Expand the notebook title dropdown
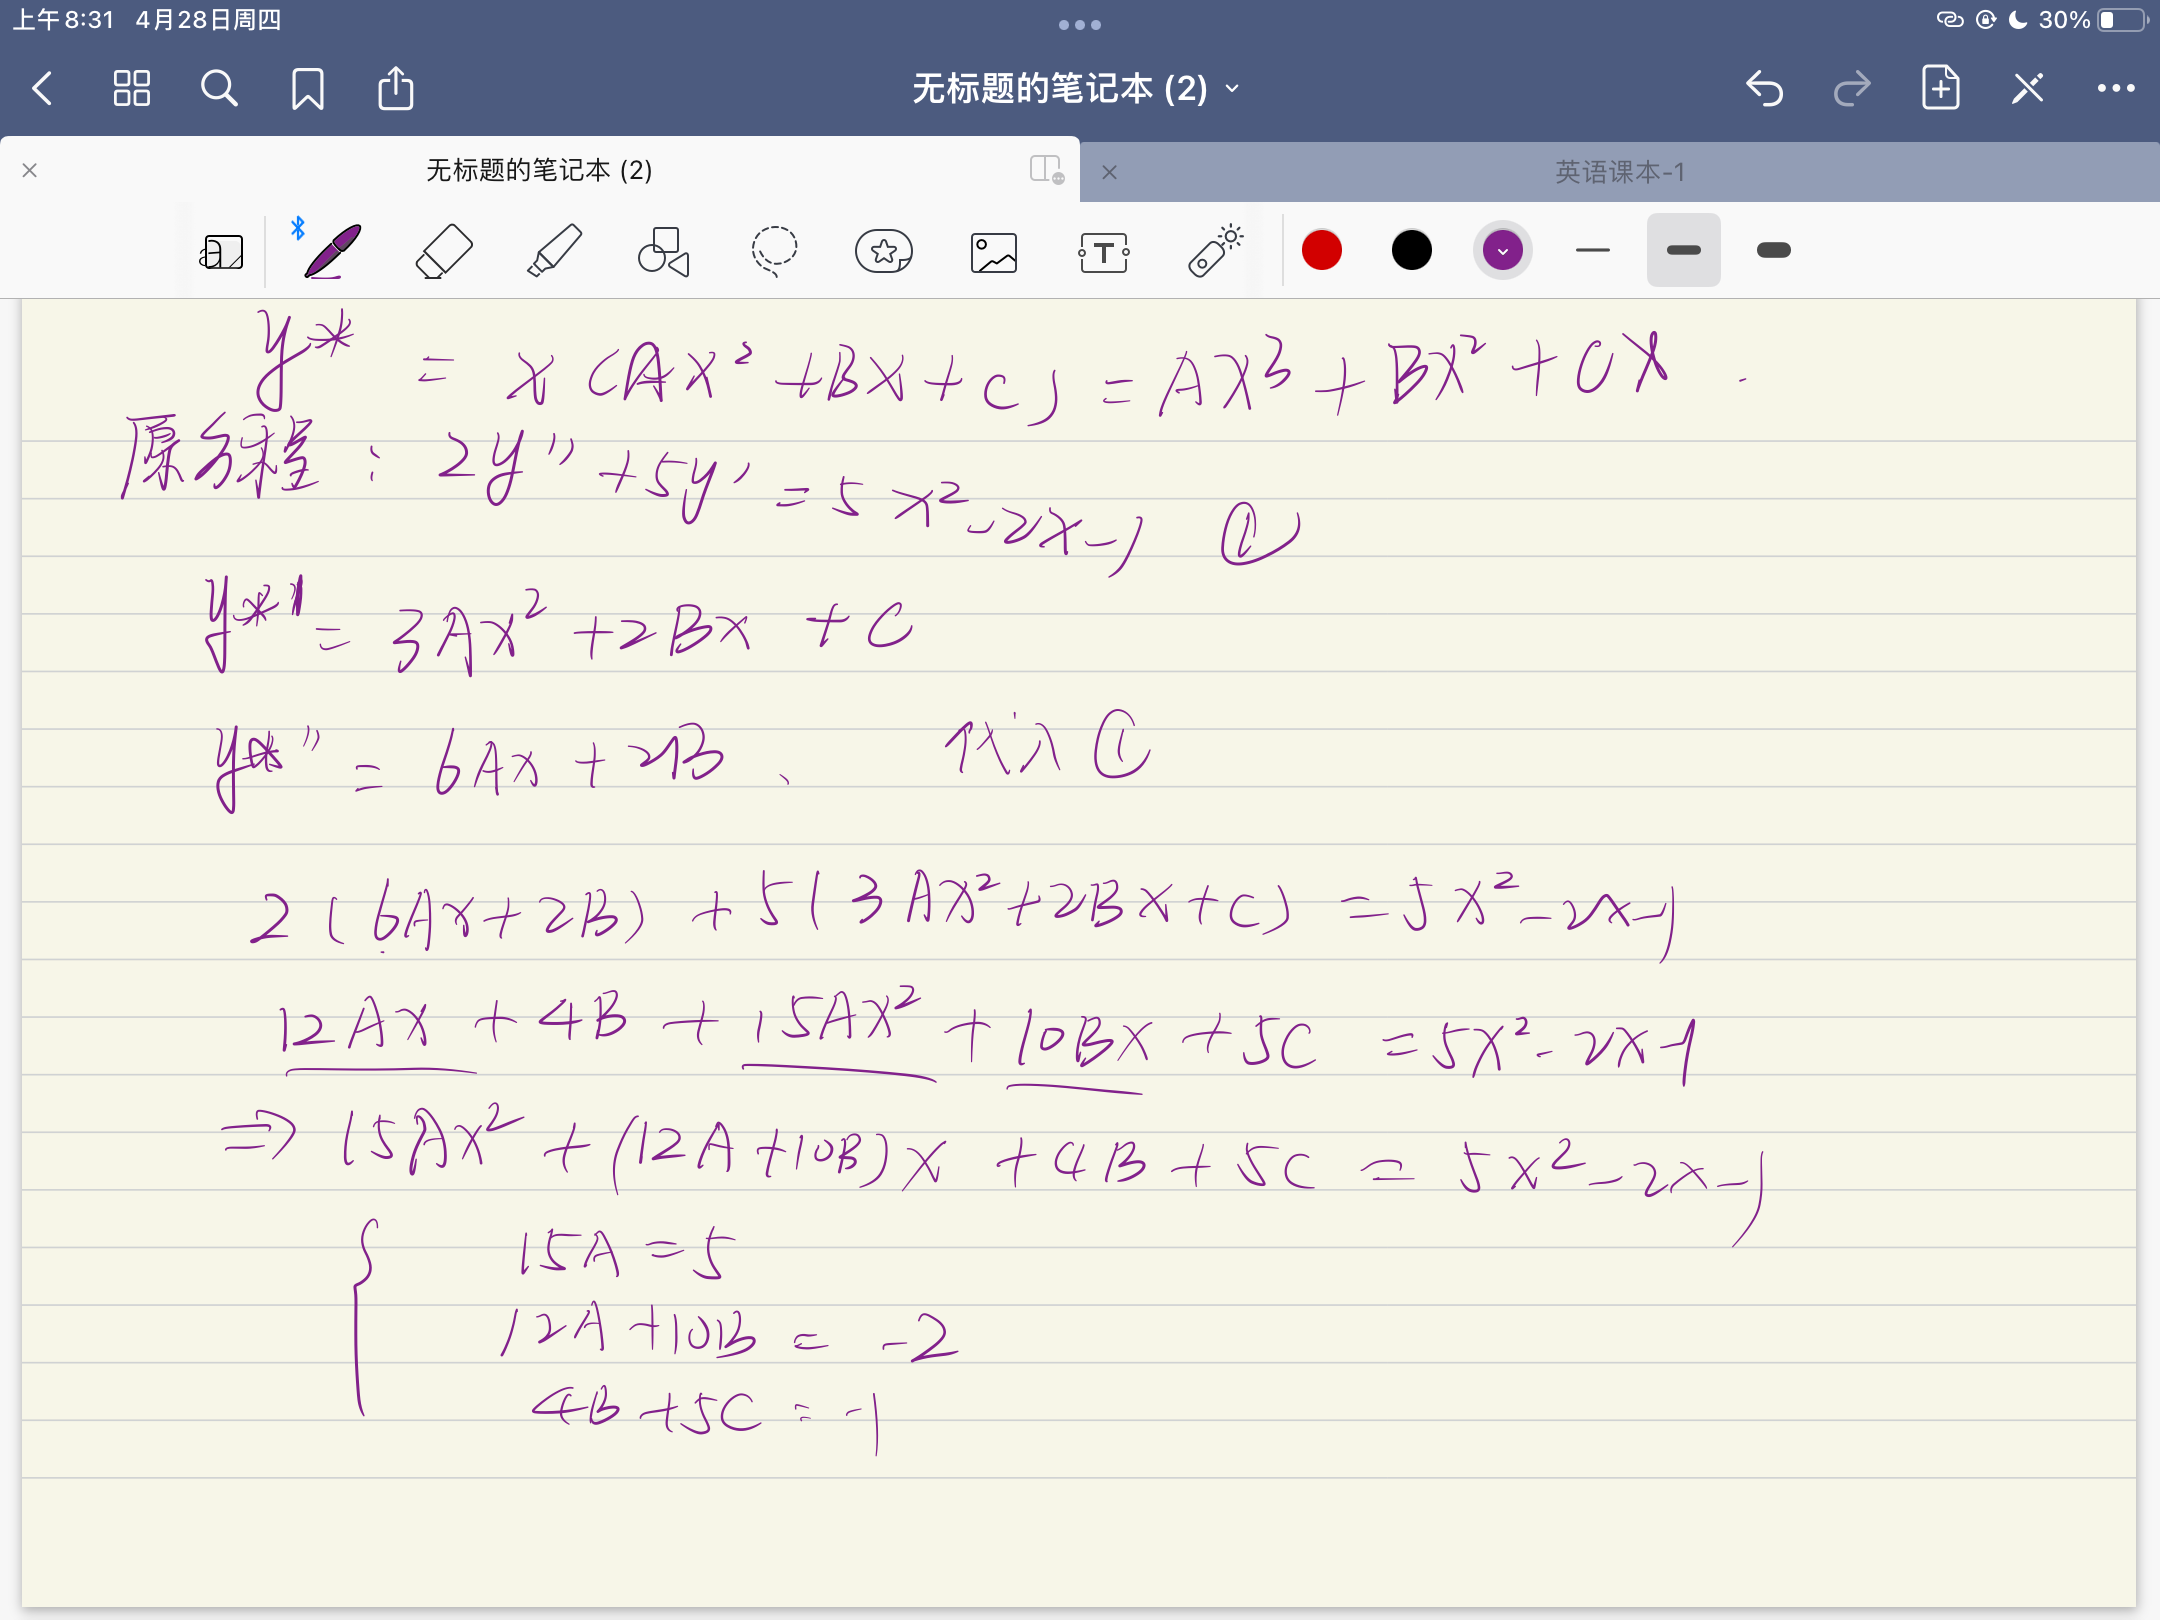The width and height of the screenshot is (2160, 1620). click(x=1232, y=89)
